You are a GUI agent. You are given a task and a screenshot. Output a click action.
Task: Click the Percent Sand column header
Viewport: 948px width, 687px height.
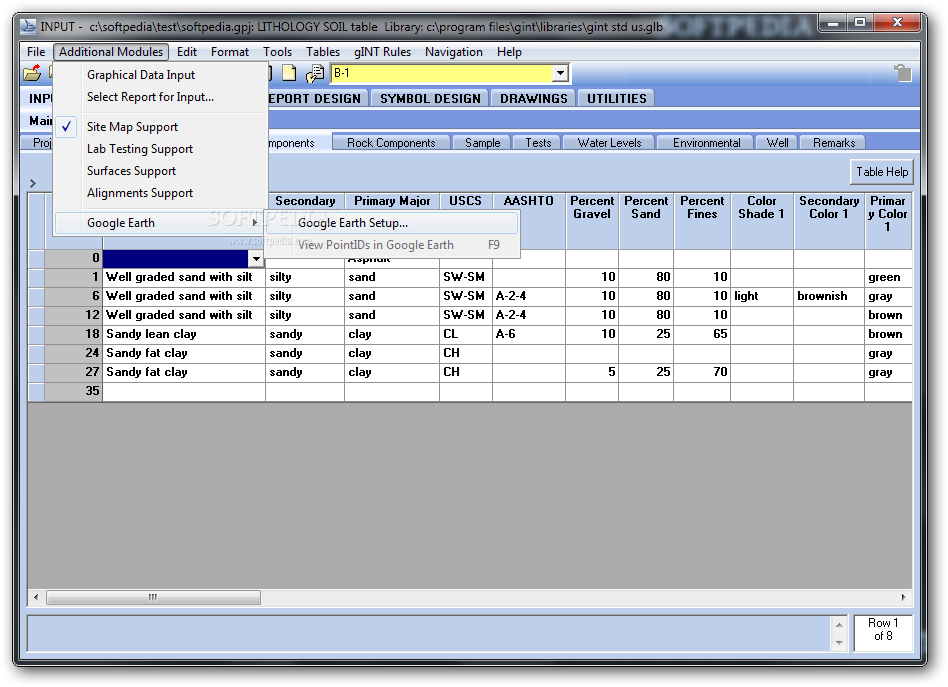pos(646,221)
